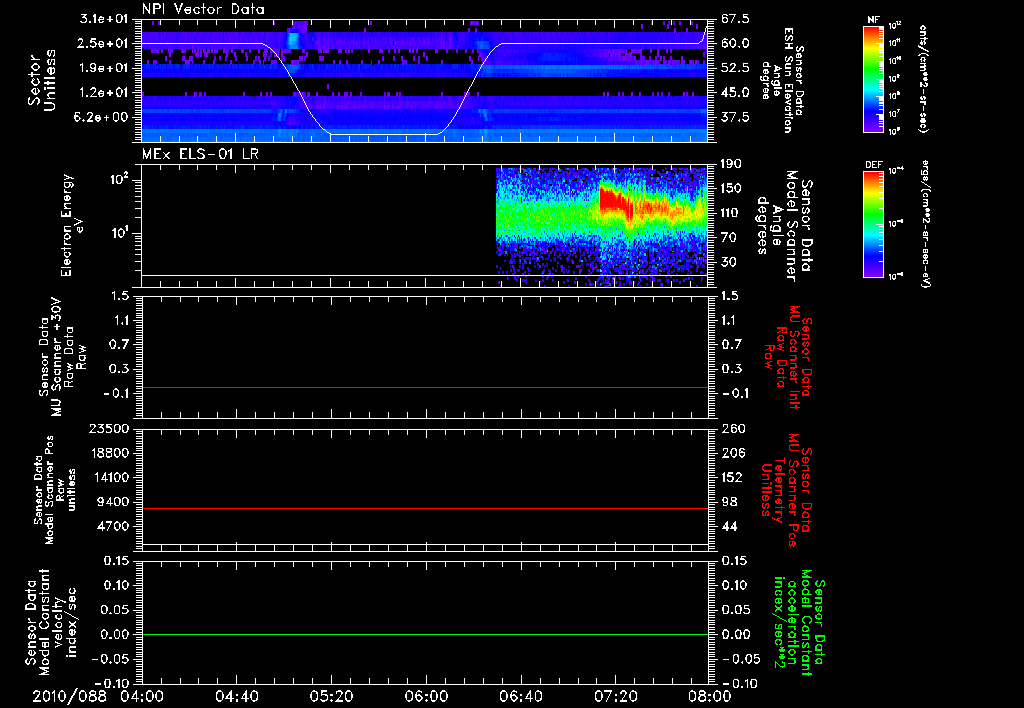Click the "04:40" time tick label
Image resolution: width=1024 pixels, height=708 pixels.
pos(236,696)
